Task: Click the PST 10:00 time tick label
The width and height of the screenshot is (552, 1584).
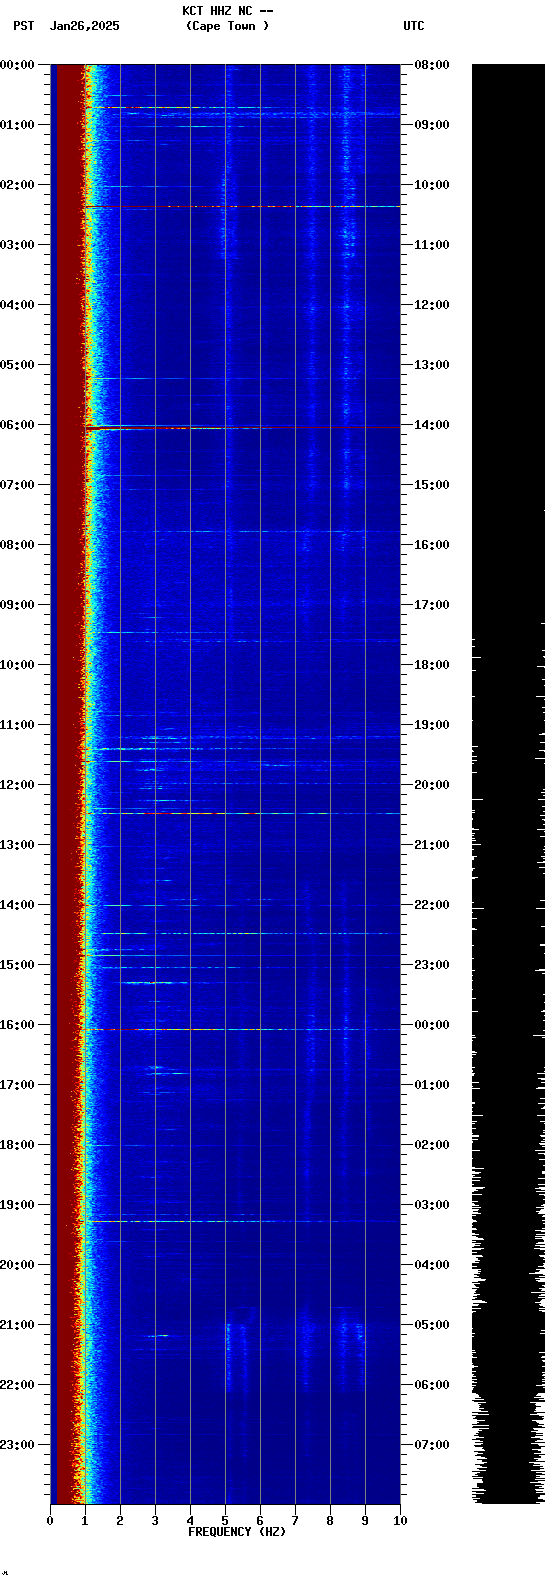Action: 17,665
